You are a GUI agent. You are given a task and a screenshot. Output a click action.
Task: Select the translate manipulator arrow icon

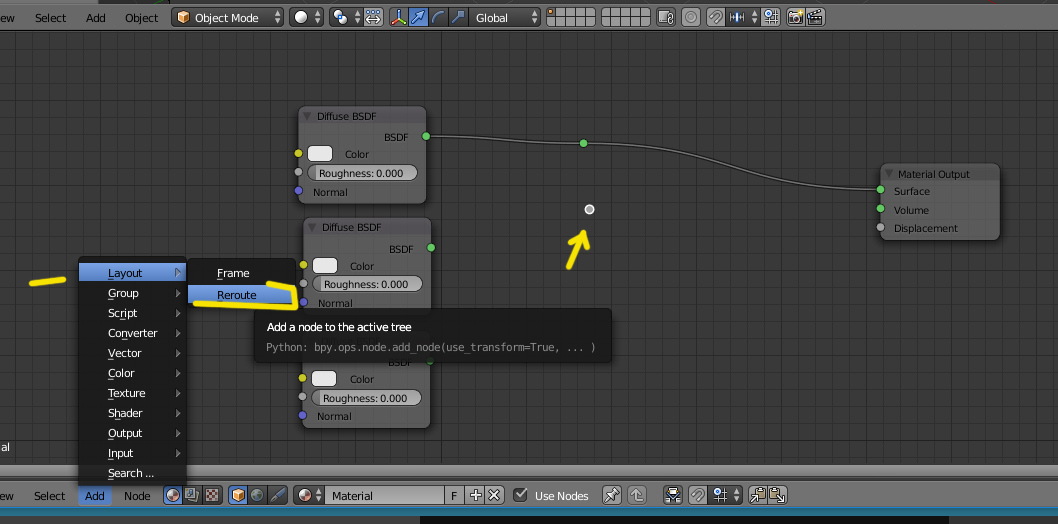click(417, 17)
